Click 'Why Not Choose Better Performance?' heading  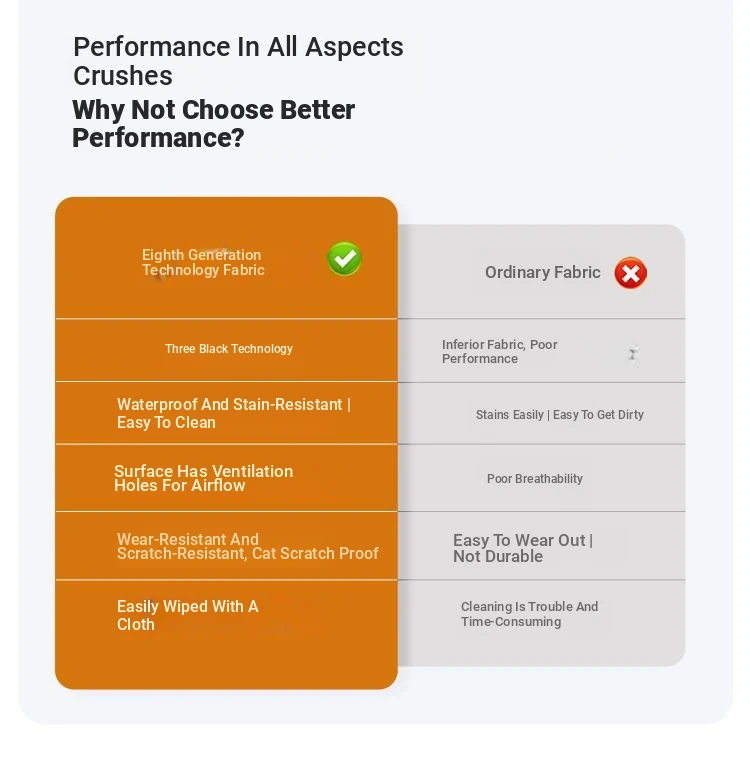pyautogui.click(x=213, y=123)
